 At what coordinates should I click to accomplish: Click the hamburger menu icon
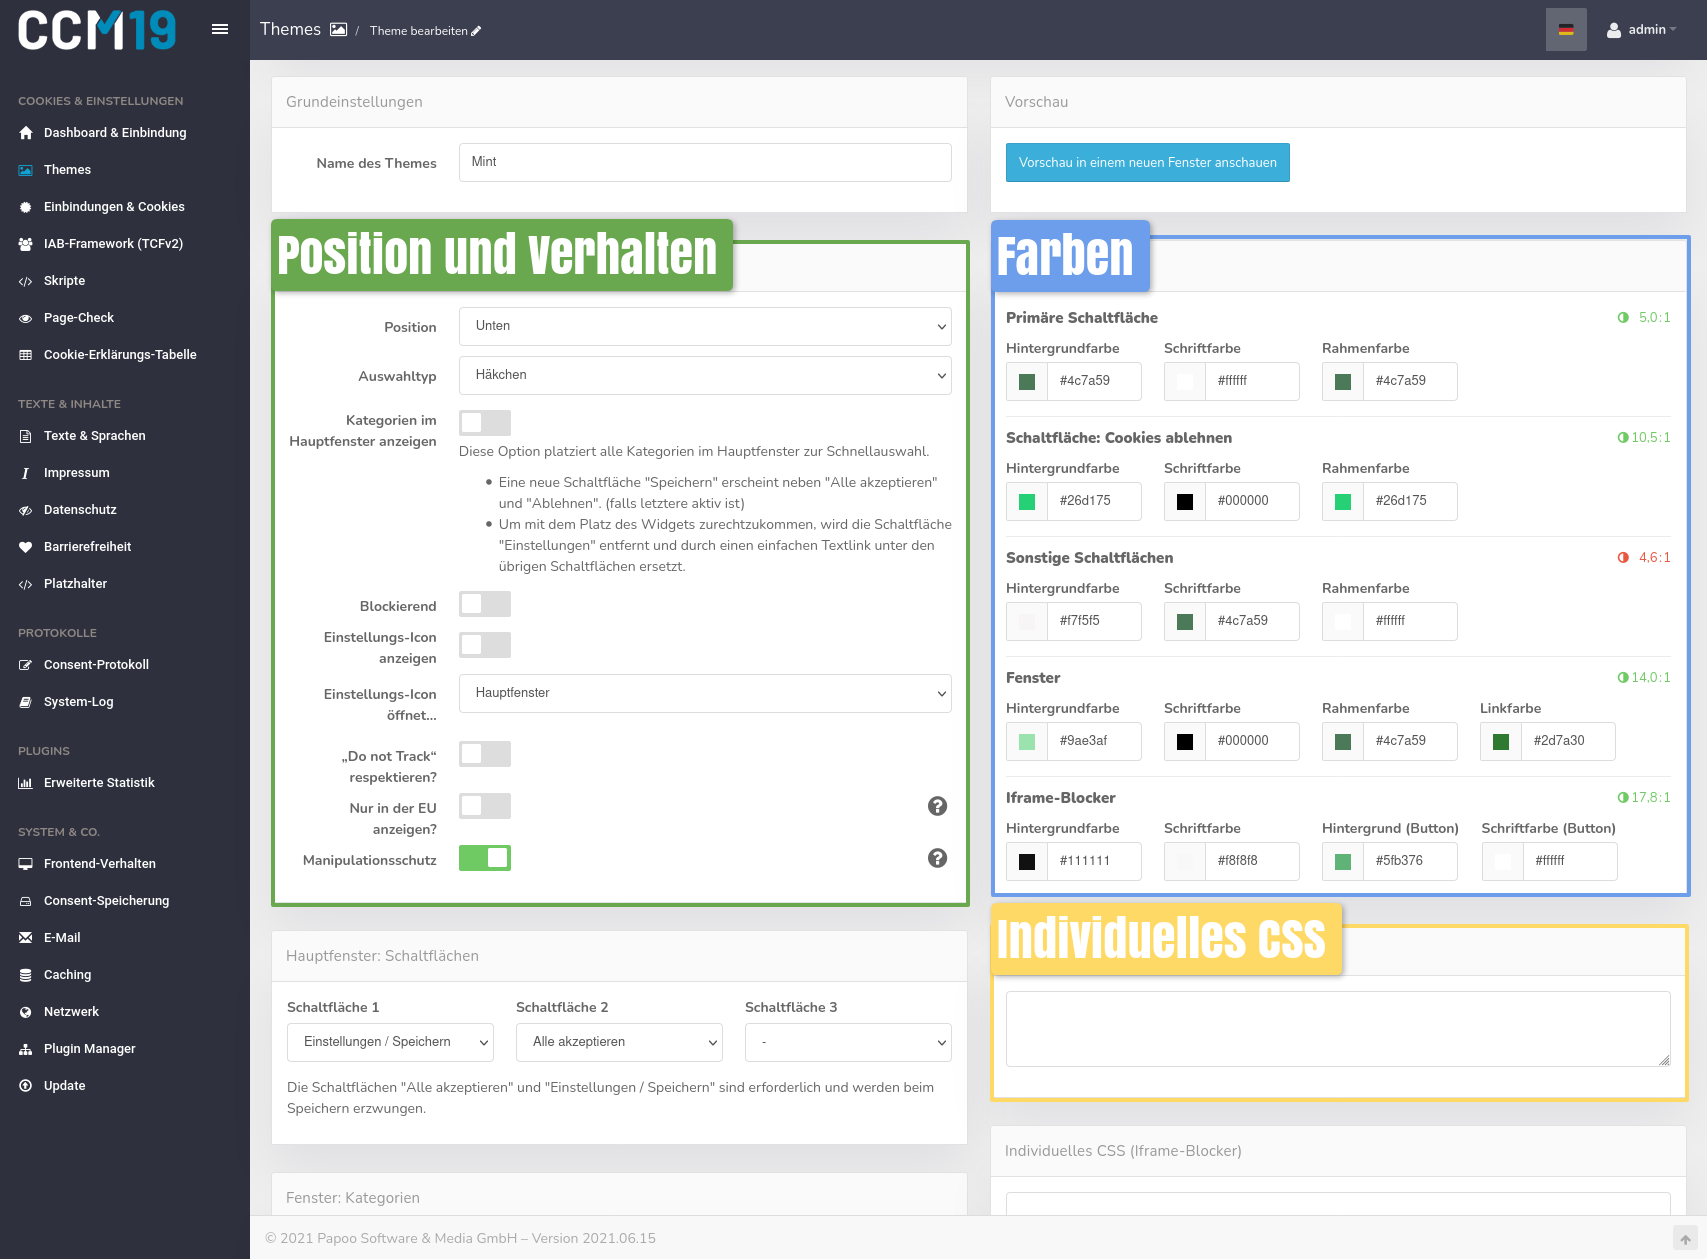[220, 29]
